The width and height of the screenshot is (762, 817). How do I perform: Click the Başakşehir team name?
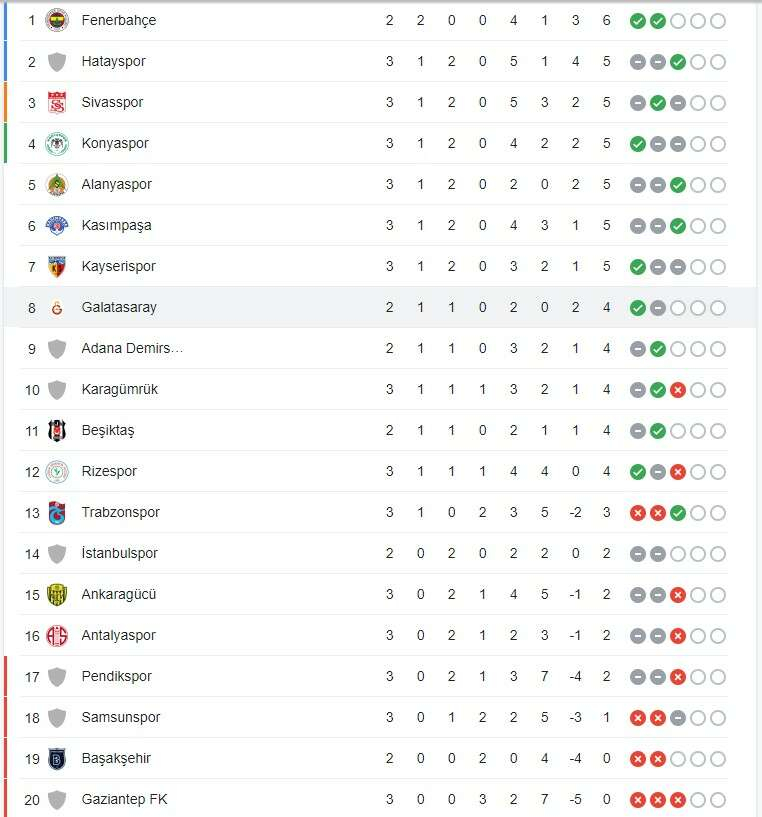(x=116, y=759)
